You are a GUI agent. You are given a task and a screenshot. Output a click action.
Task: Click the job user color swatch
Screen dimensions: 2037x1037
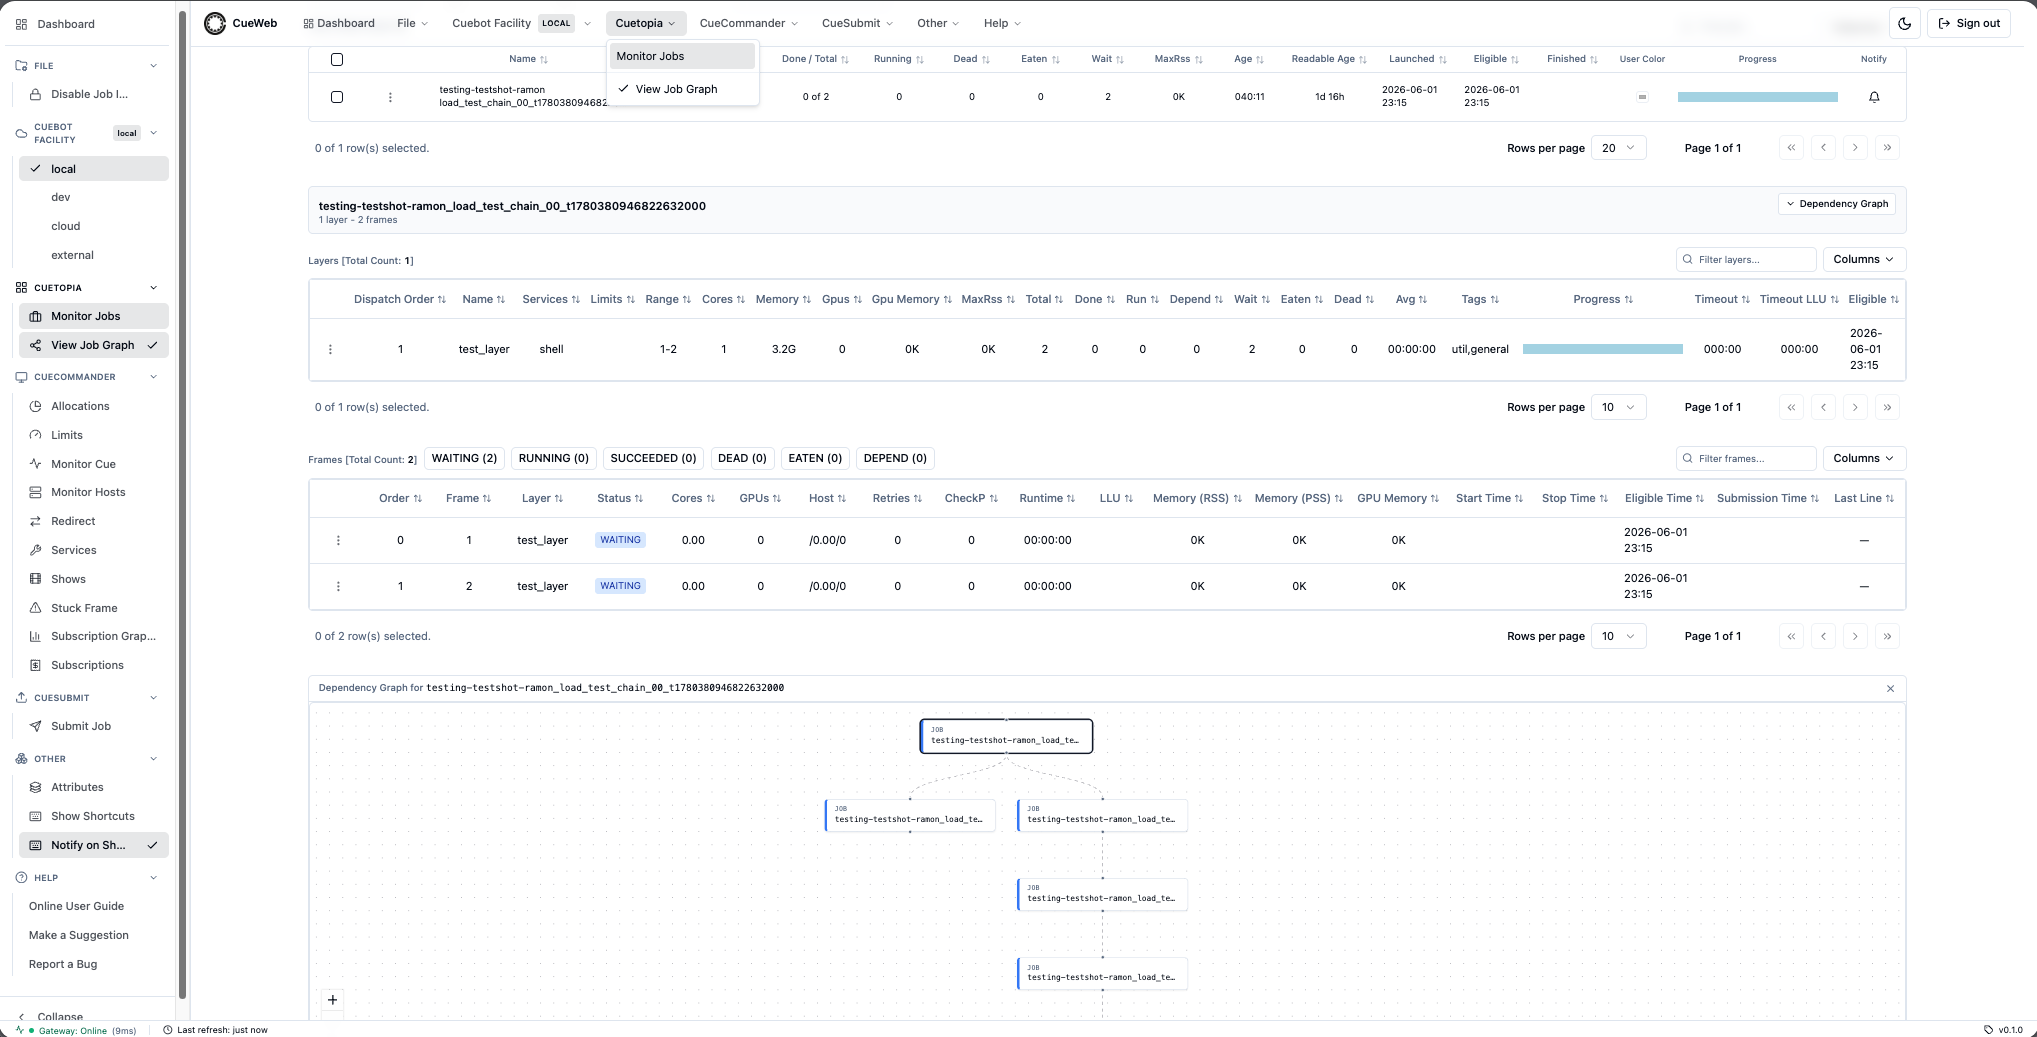coord(1642,97)
